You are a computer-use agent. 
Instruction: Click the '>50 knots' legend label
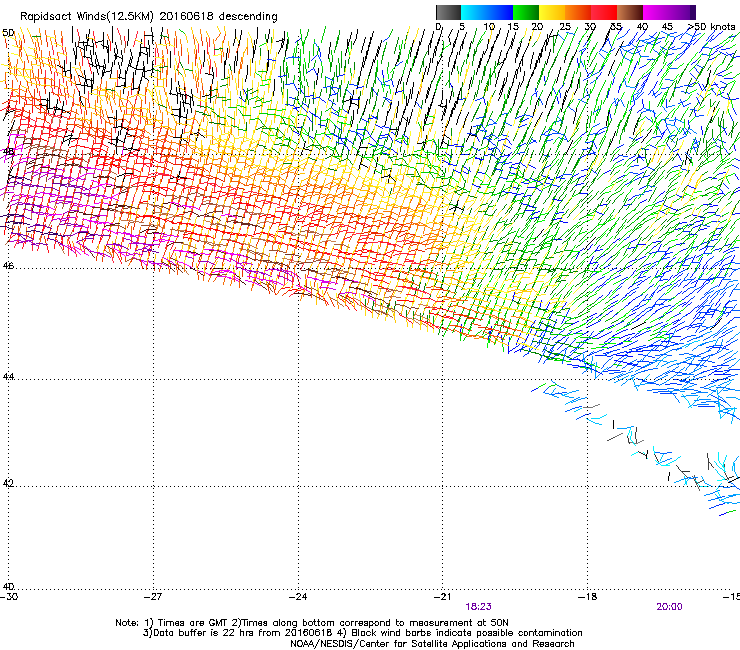click(711, 27)
